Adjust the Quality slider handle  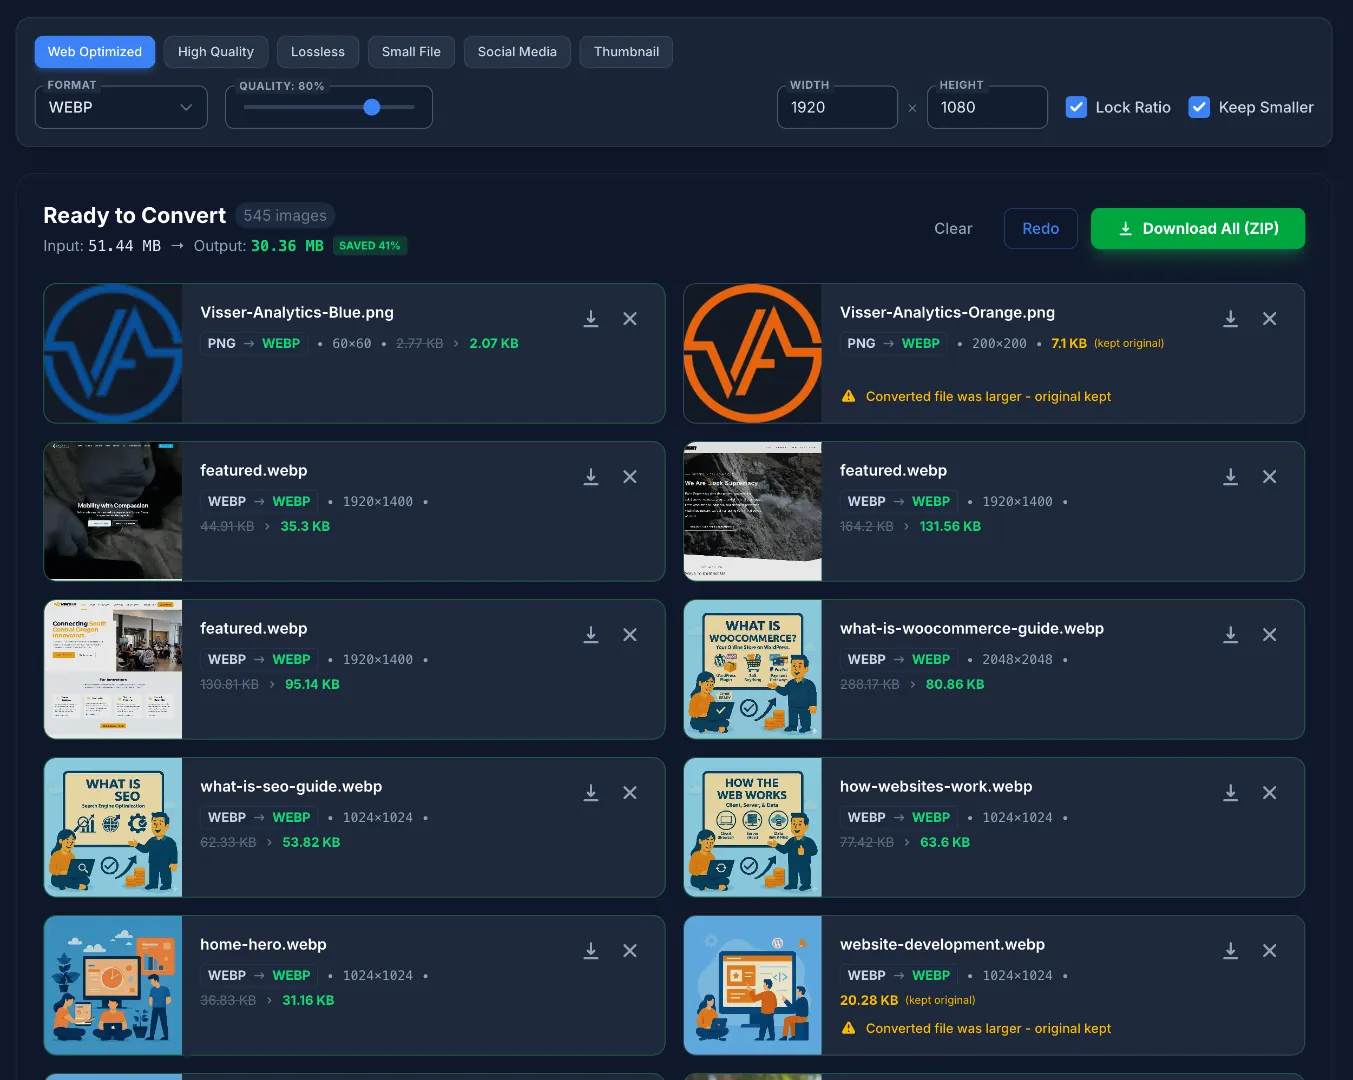coord(372,107)
